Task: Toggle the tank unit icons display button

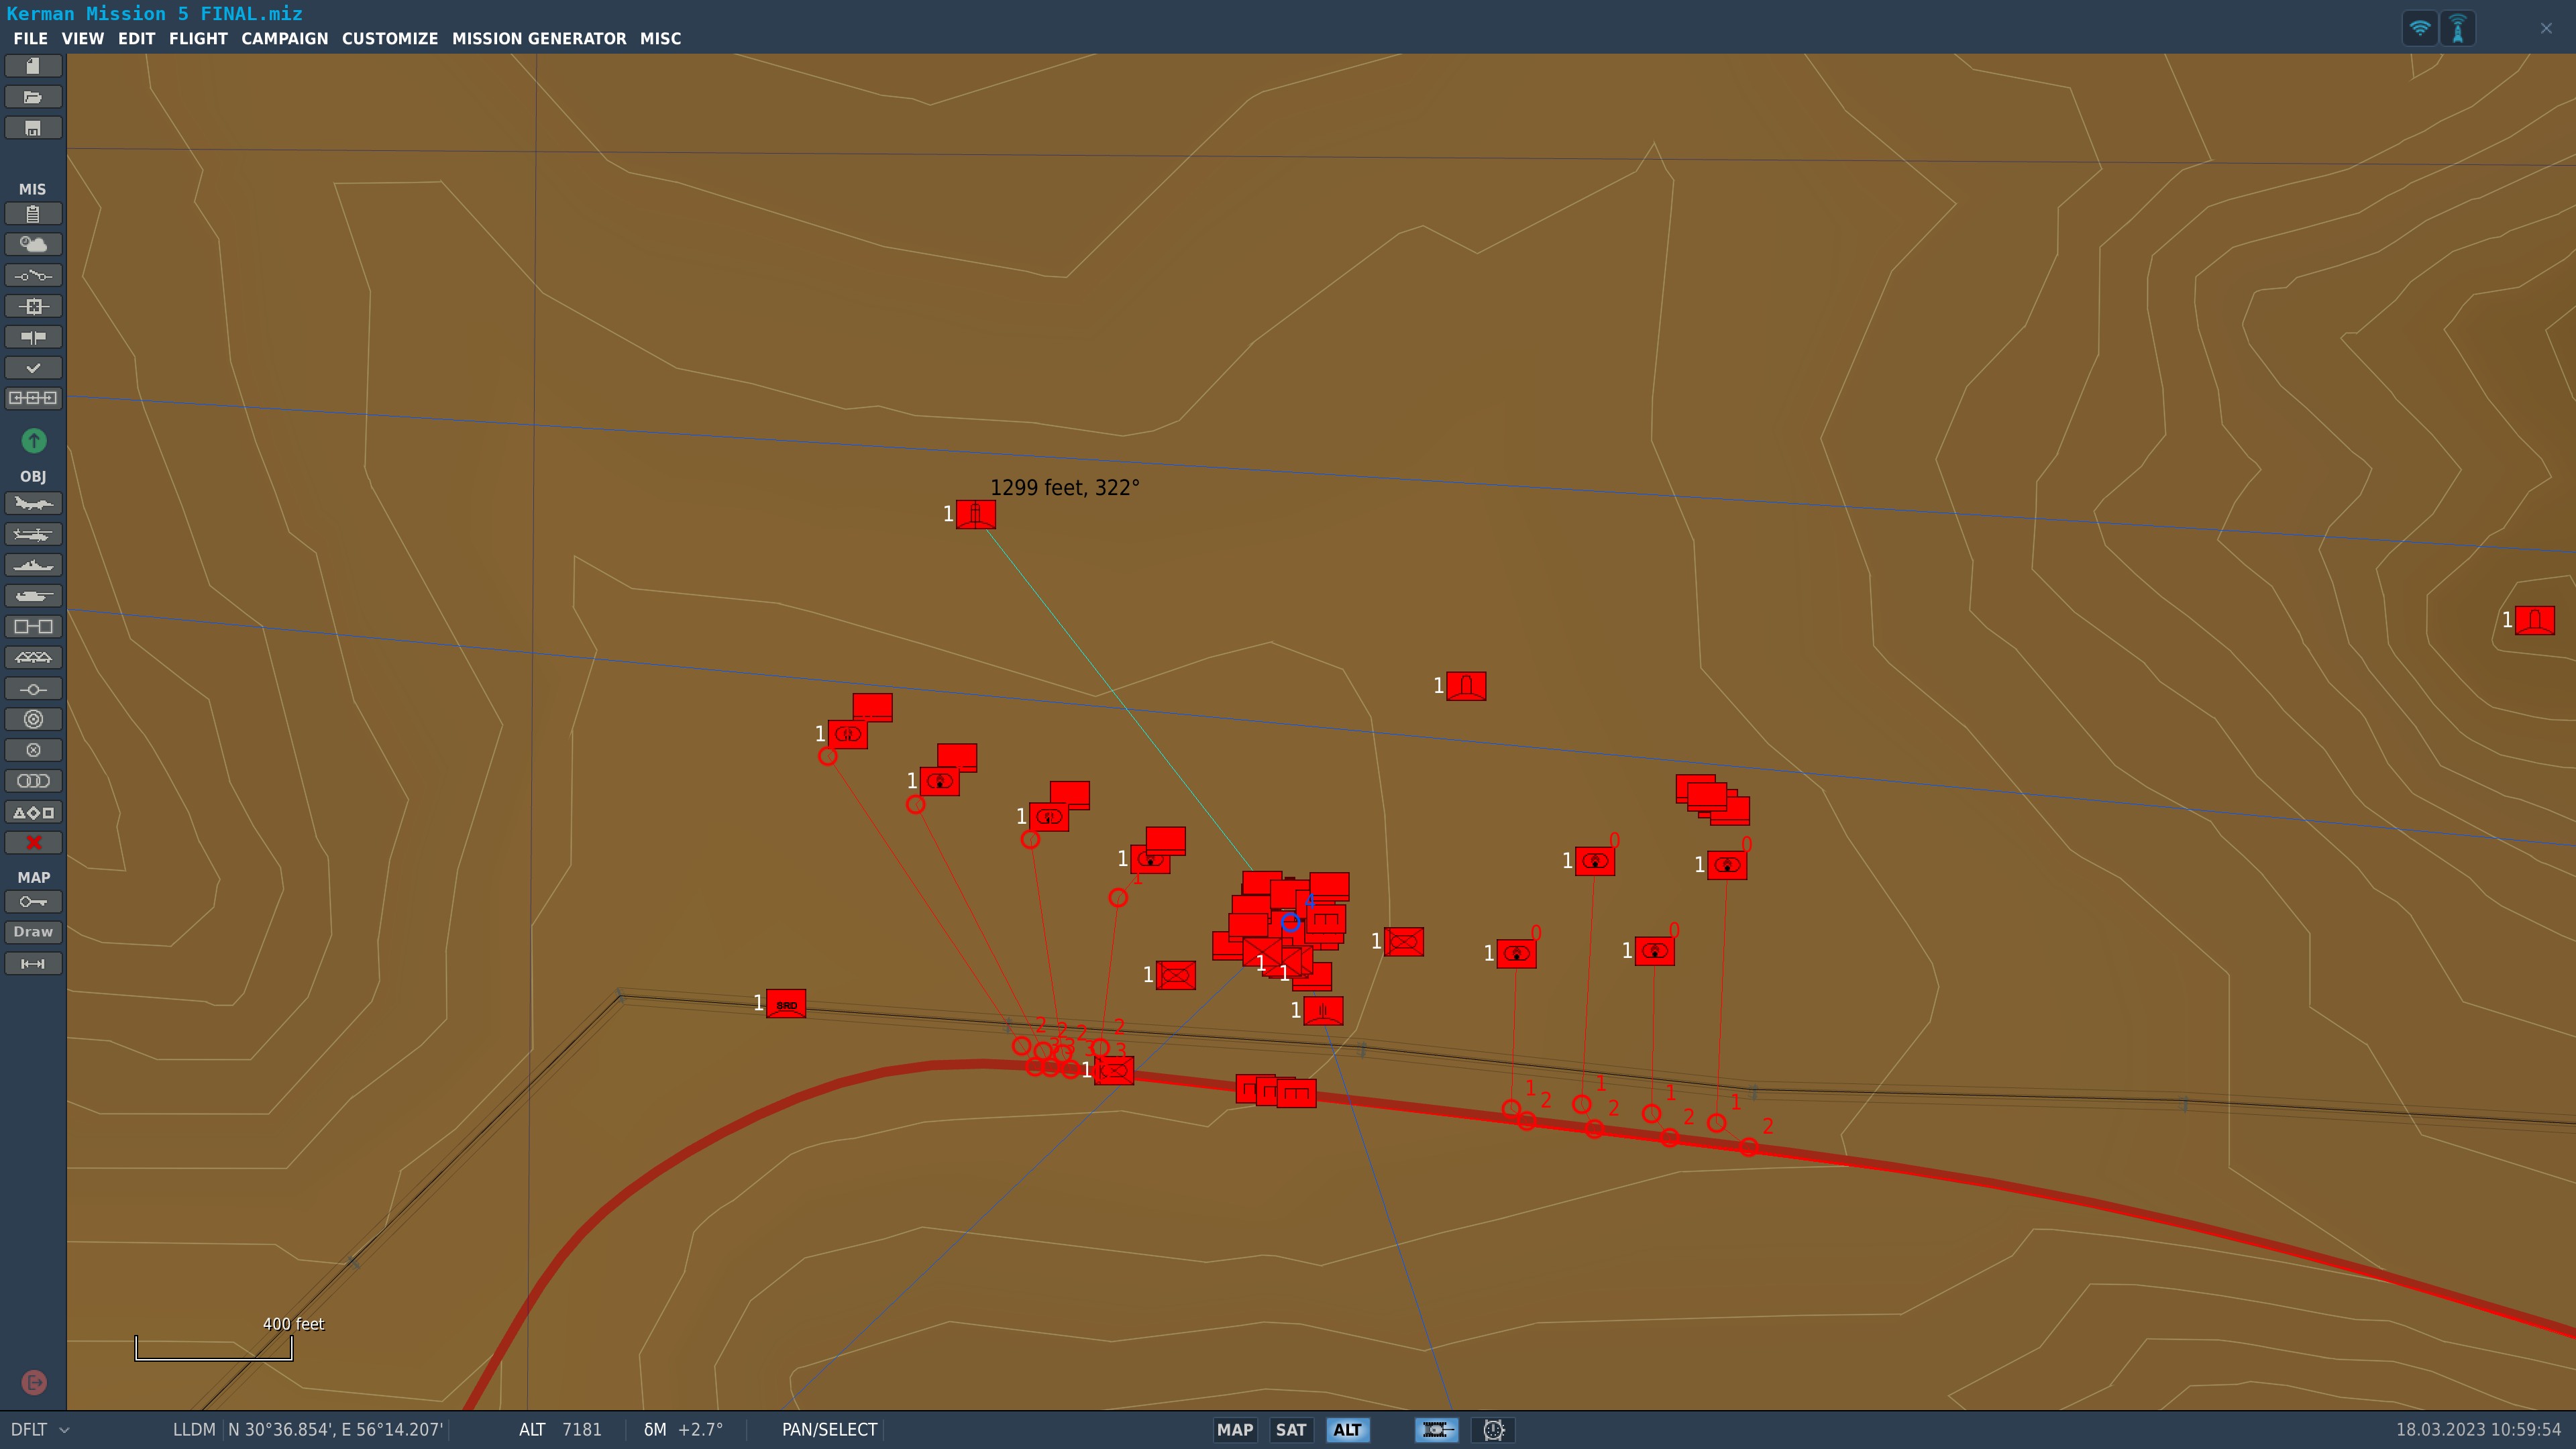Action: (1436, 1430)
